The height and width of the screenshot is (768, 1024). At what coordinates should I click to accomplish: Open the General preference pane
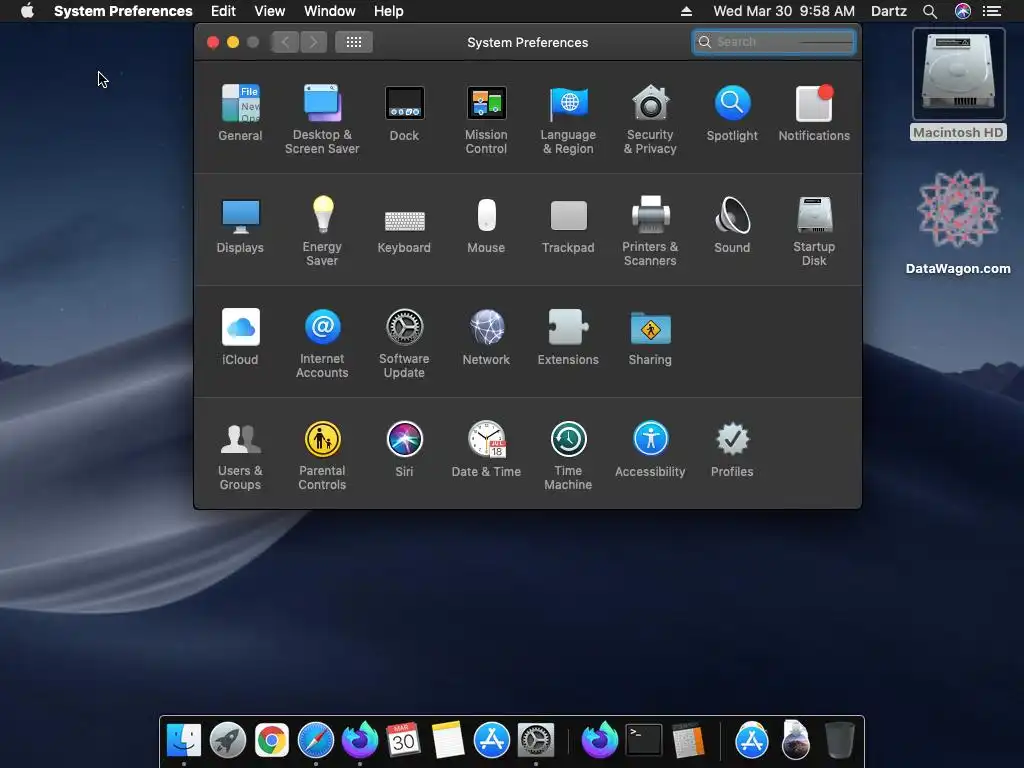click(240, 112)
